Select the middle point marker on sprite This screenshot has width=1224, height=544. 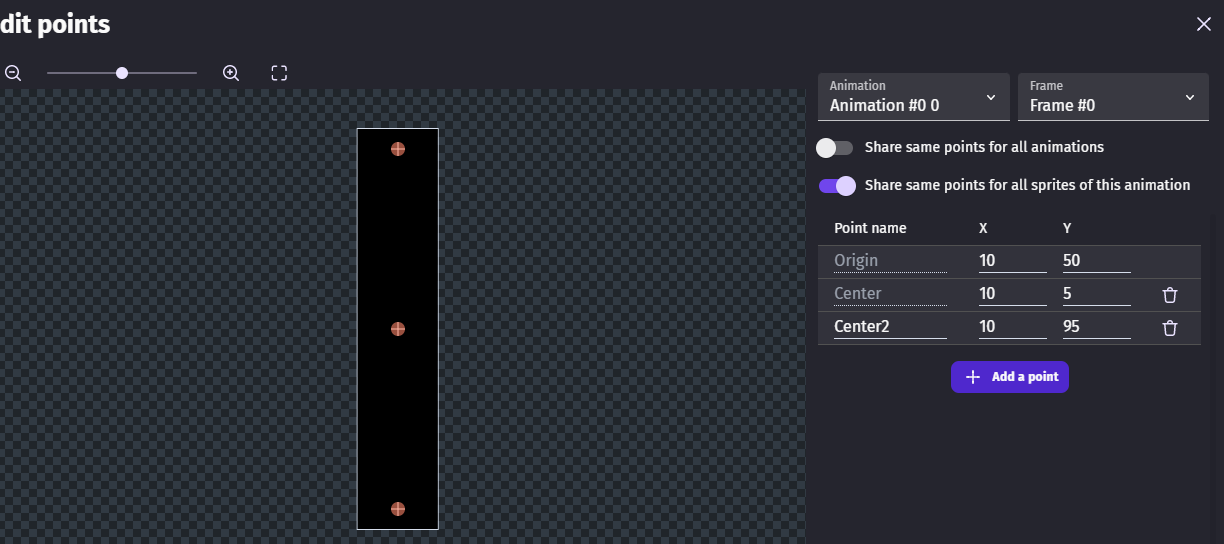pos(398,329)
